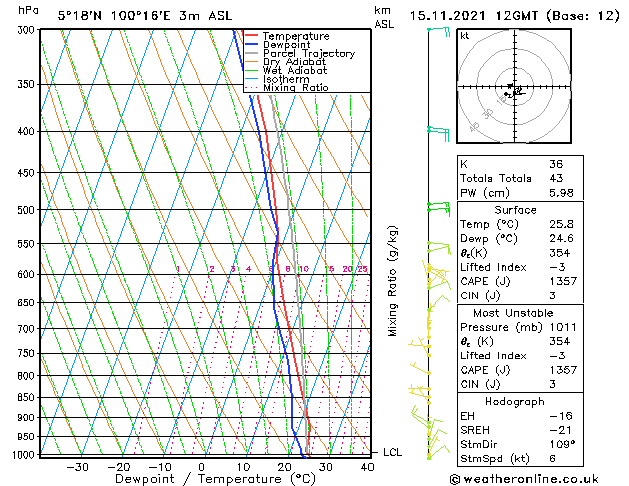Screen dimensions: 629x486
Task: Click the wind barb at 300 hPa
Action: point(439,31)
